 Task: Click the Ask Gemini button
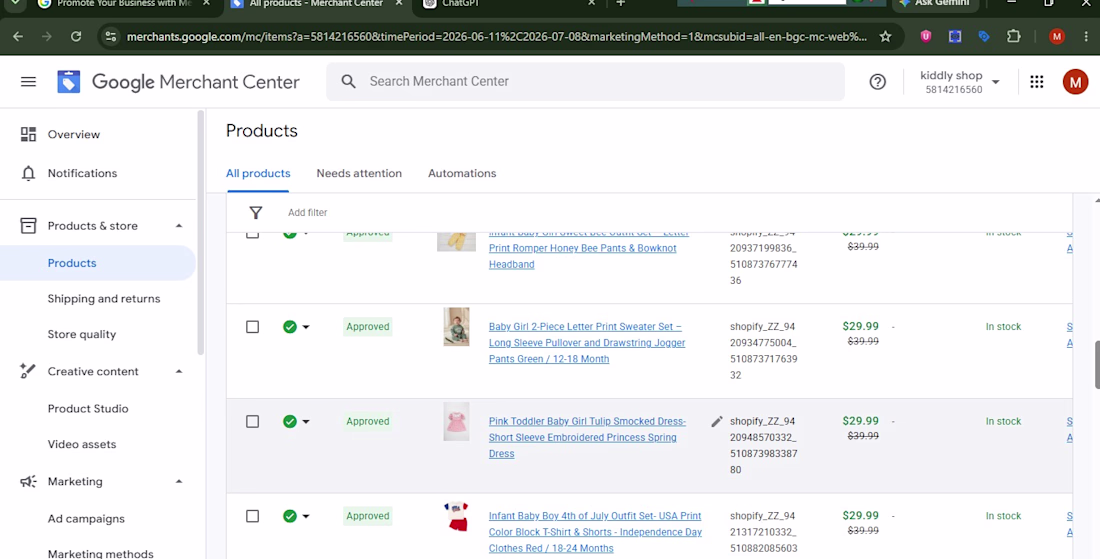tap(934, 4)
